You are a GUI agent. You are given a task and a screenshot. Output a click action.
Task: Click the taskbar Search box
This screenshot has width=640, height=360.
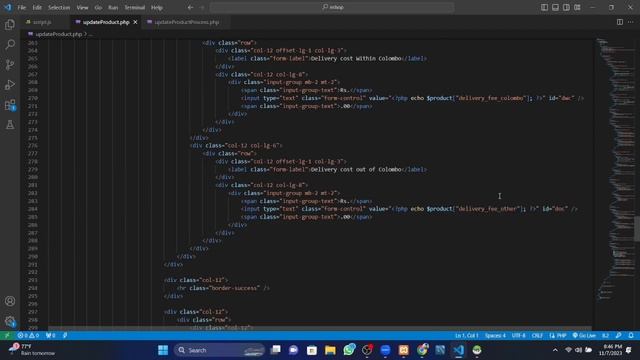point(220,350)
